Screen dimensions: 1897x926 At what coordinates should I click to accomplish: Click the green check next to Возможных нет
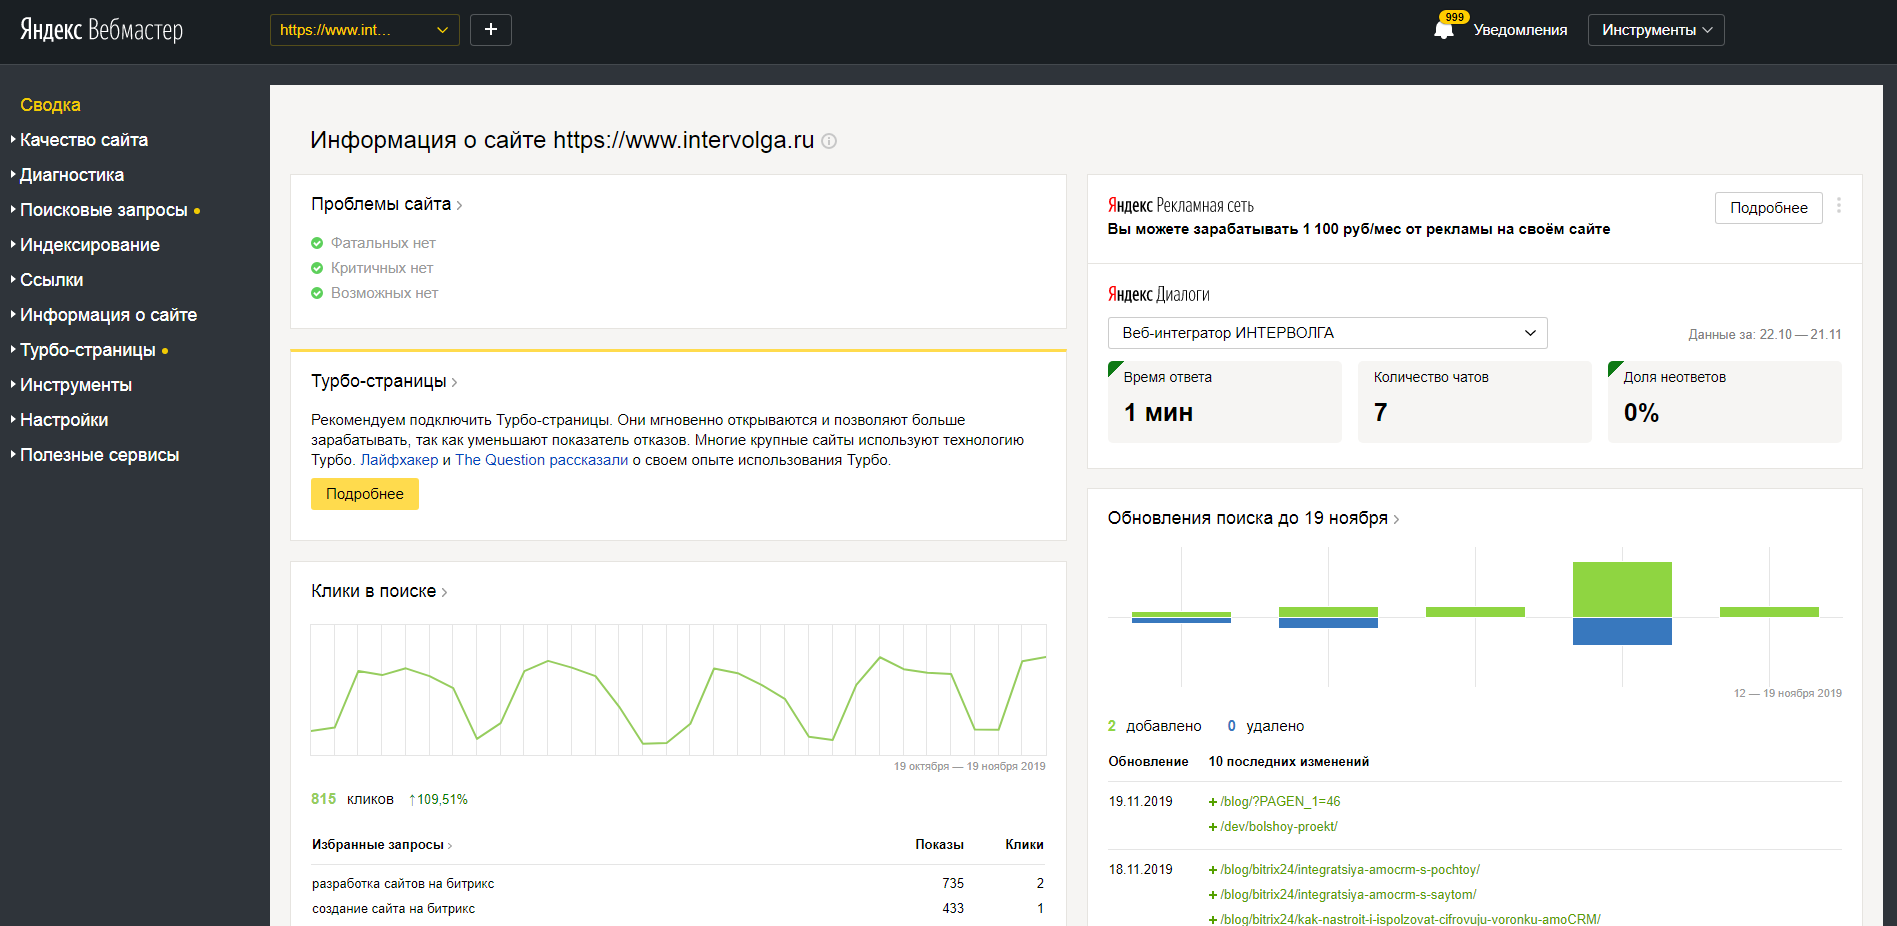tap(317, 293)
